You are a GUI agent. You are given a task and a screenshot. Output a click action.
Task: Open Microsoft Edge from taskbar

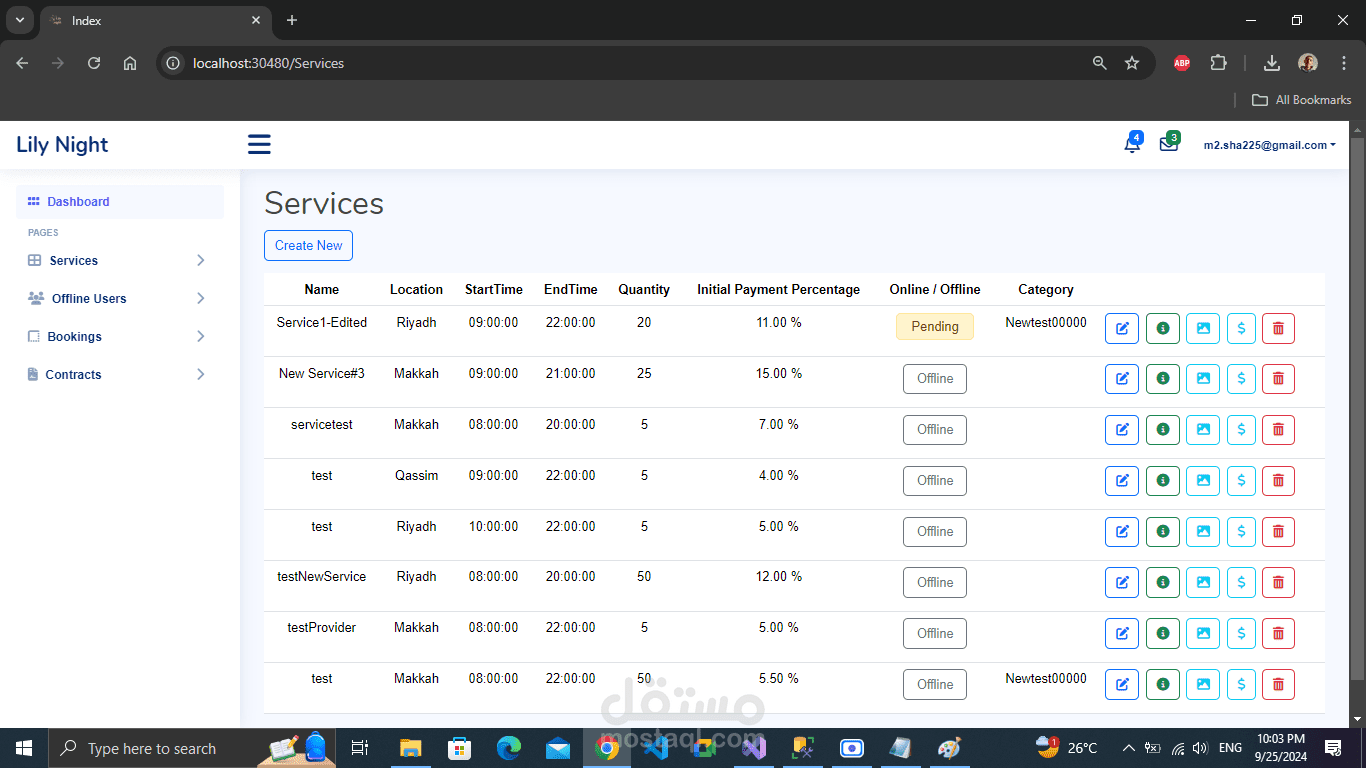(x=509, y=748)
